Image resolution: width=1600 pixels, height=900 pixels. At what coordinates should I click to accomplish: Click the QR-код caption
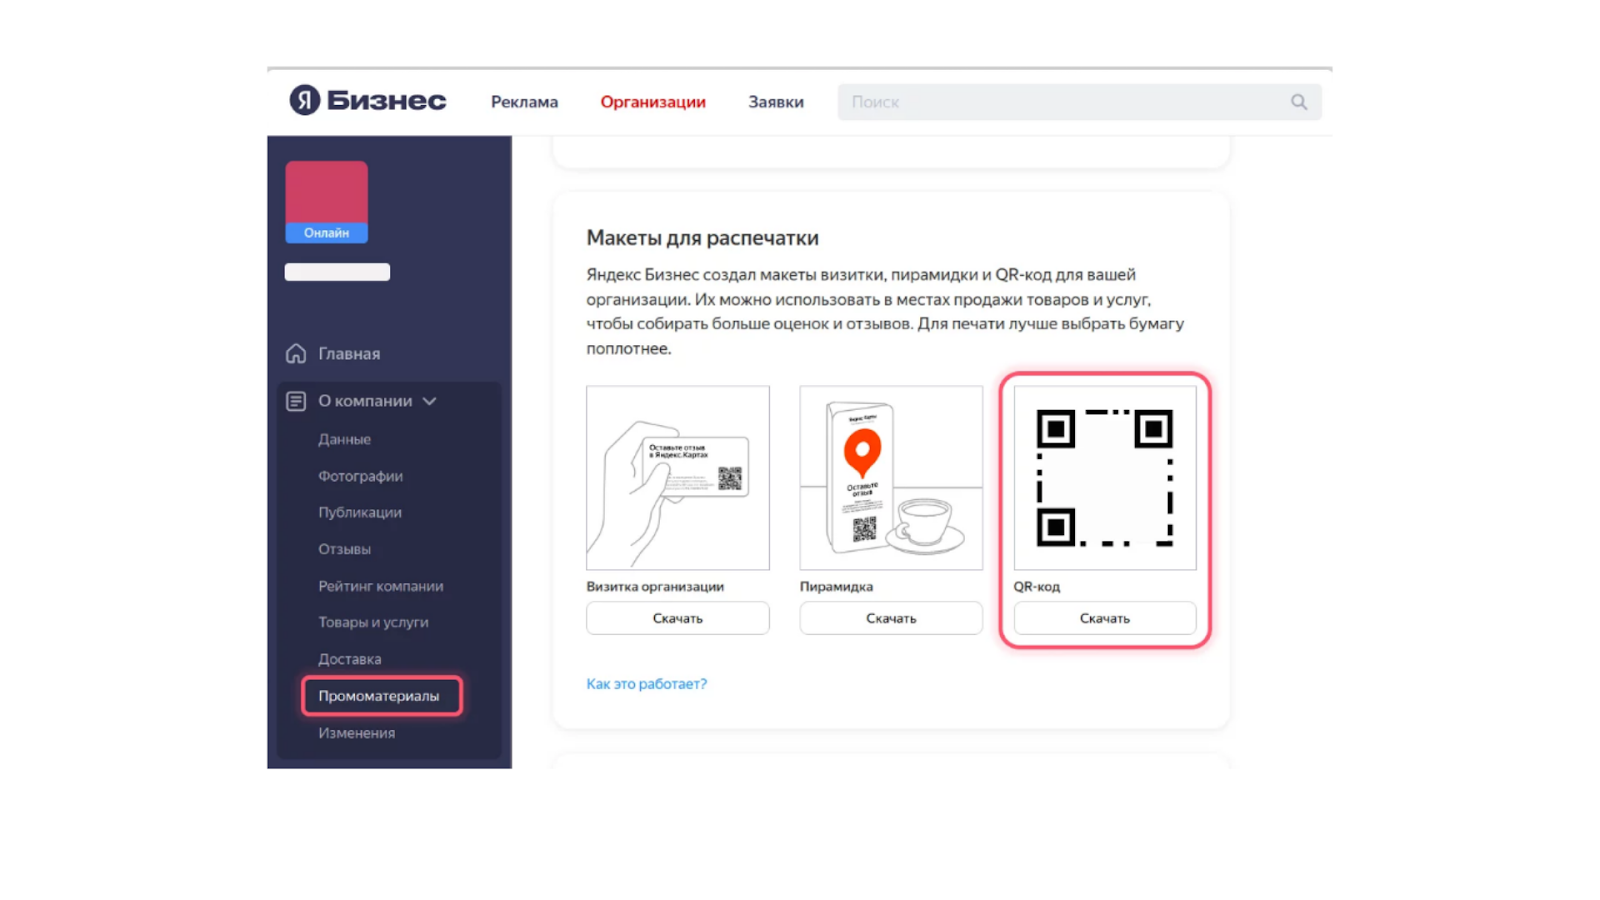click(1036, 587)
